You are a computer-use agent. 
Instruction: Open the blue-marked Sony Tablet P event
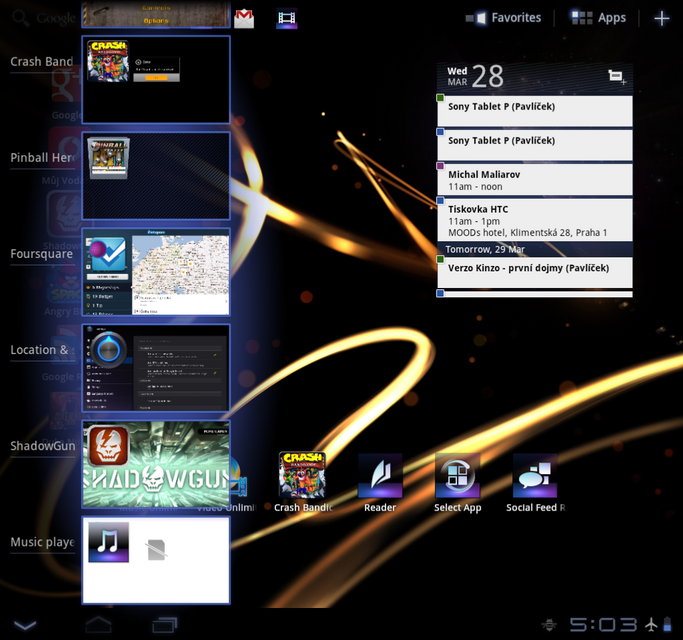[534, 145]
